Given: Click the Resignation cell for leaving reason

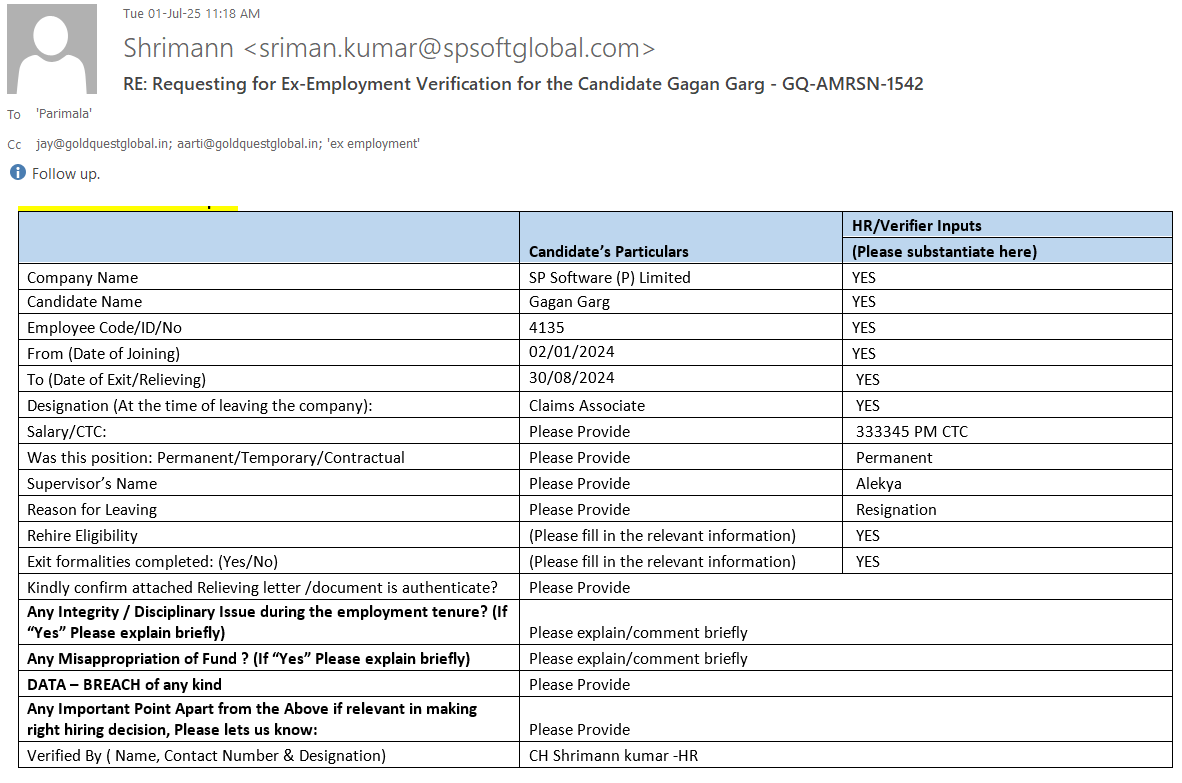Looking at the screenshot, I should tap(896, 510).
